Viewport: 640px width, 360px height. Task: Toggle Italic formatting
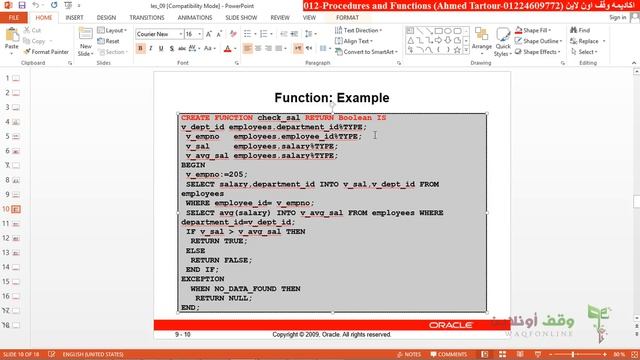coord(151,49)
